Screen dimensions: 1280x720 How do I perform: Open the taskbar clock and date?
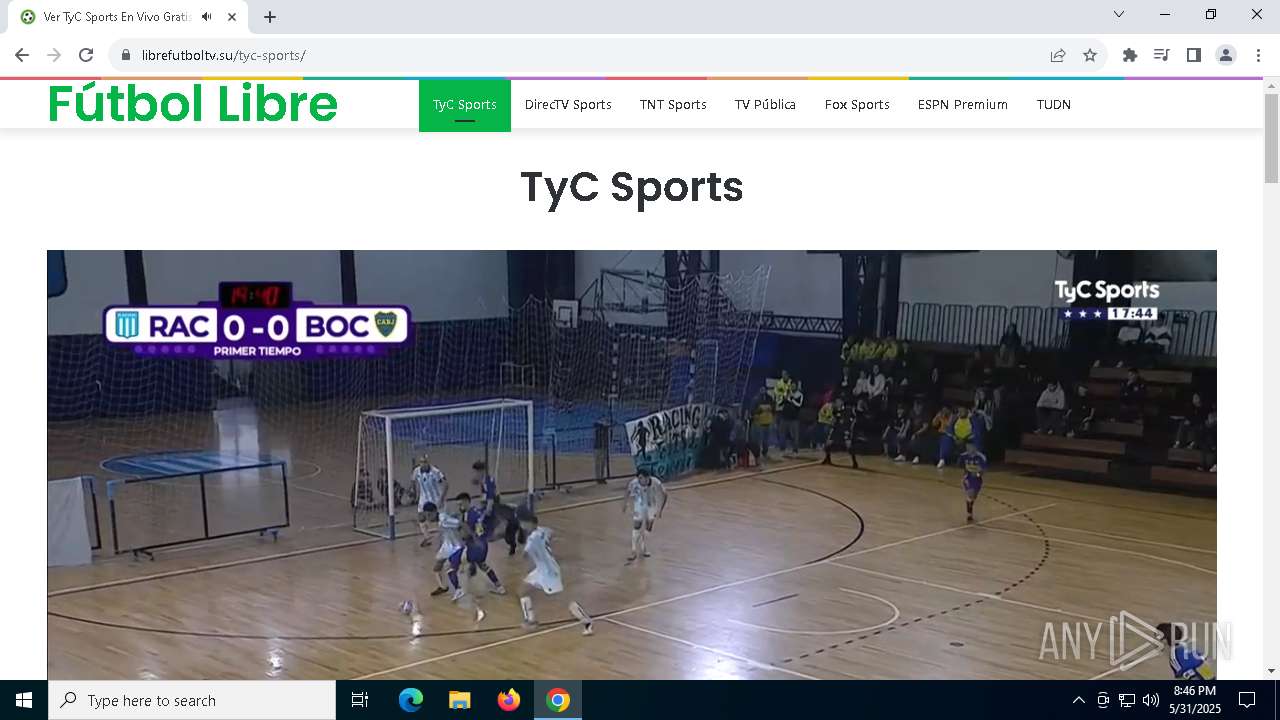pyautogui.click(x=1195, y=700)
